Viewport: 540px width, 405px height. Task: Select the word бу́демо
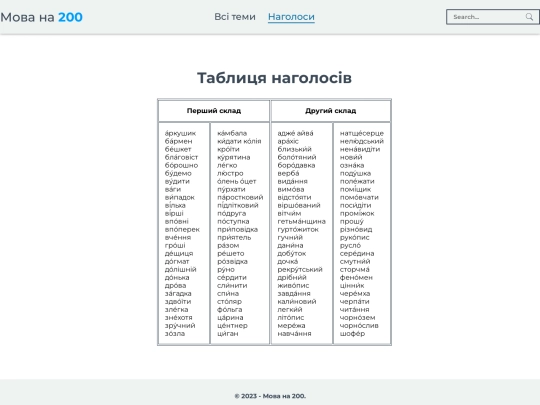pos(178,173)
